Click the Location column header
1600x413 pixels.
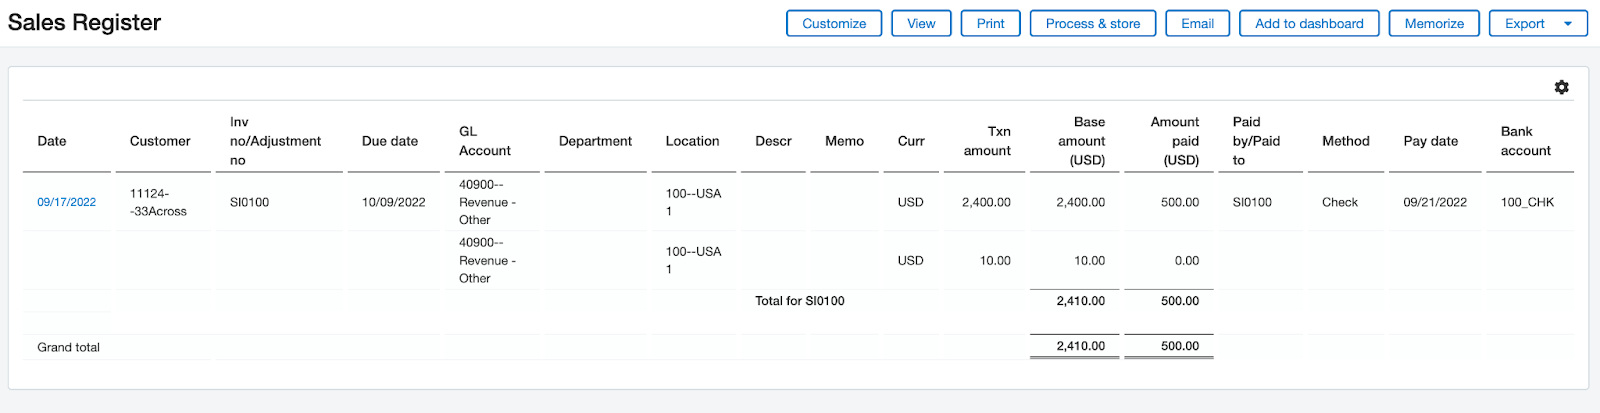click(692, 141)
